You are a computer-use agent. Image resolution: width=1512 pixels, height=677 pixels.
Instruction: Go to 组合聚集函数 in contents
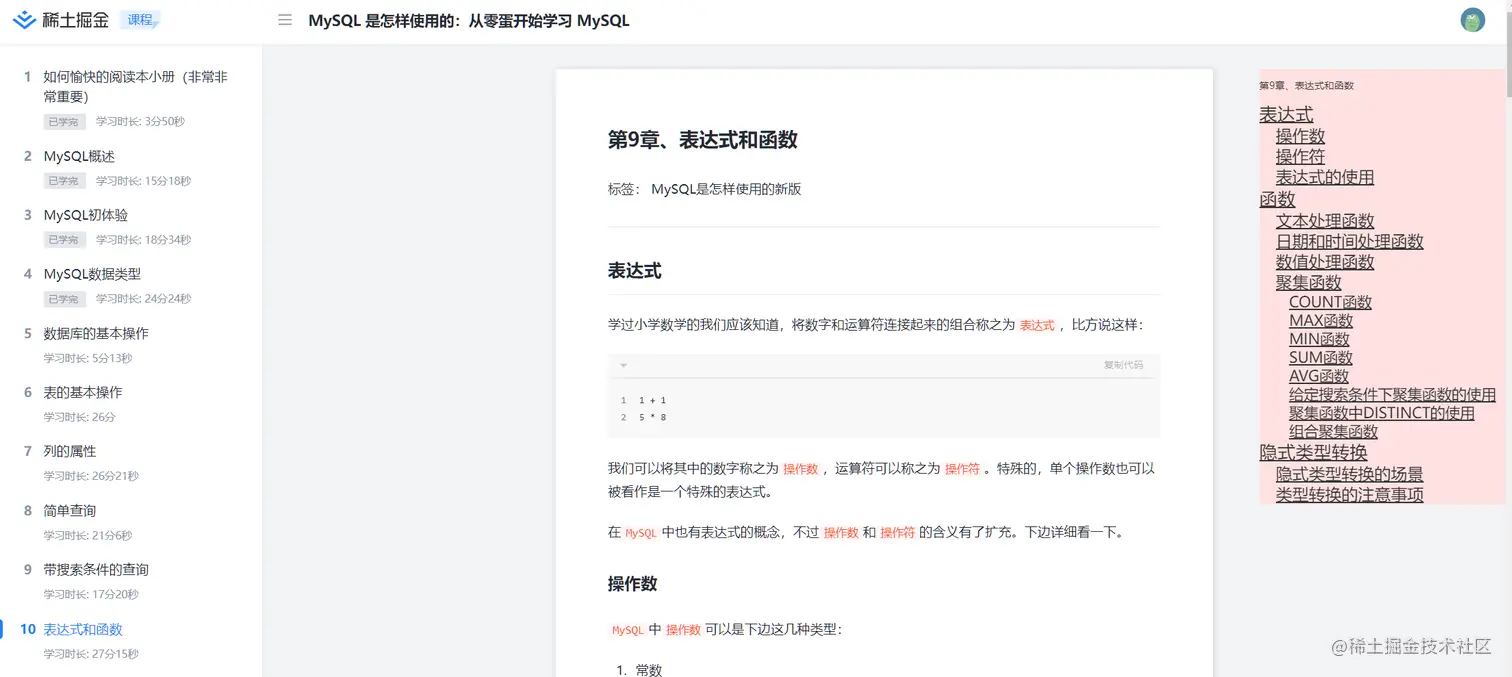coord(1333,432)
